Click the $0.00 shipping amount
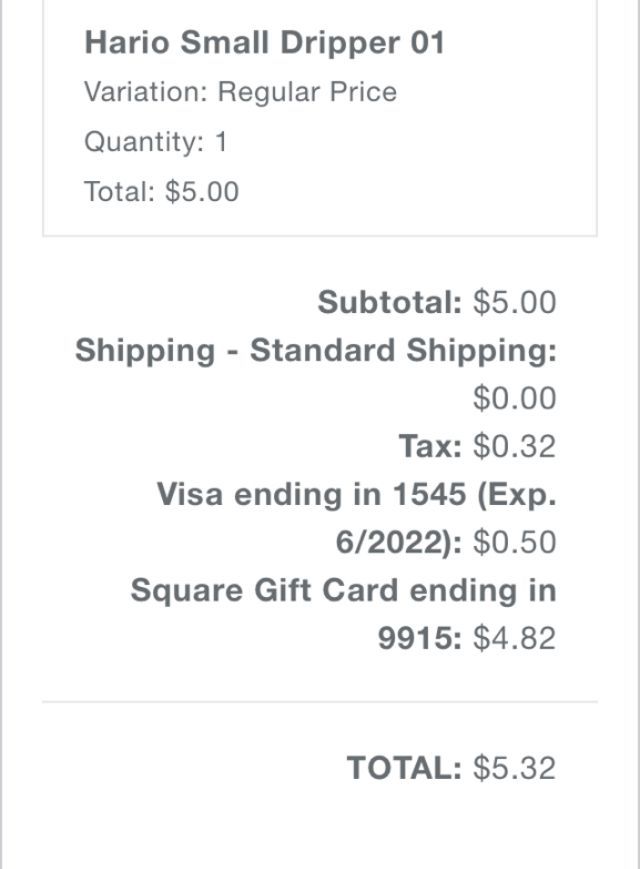Viewport: 640px width, 869px height. (514, 399)
